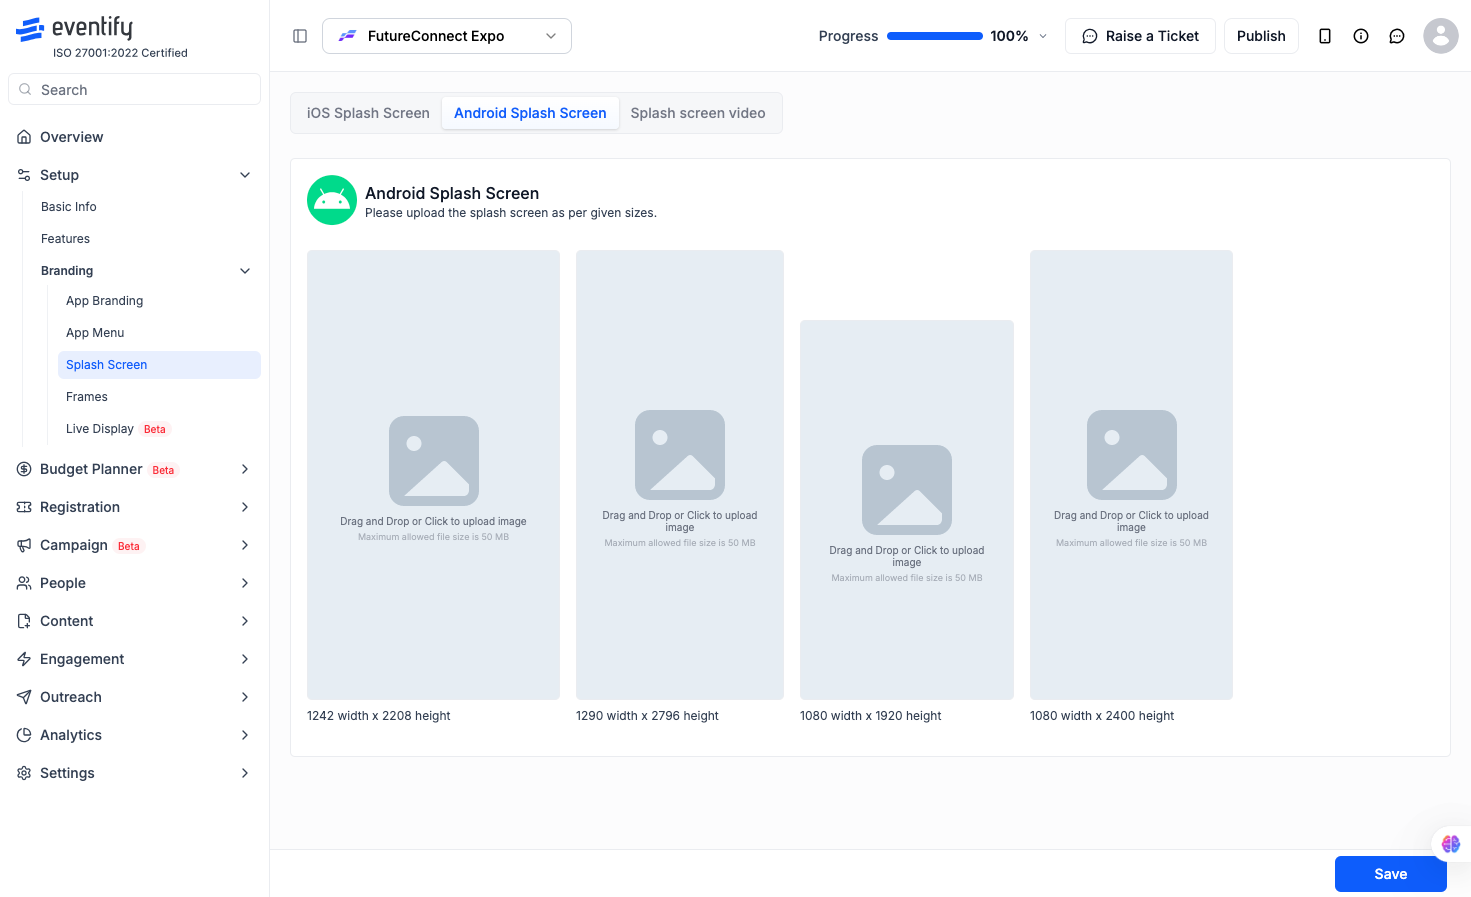Focus the sidebar Search field
1471x897 pixels.
point(135,89)
